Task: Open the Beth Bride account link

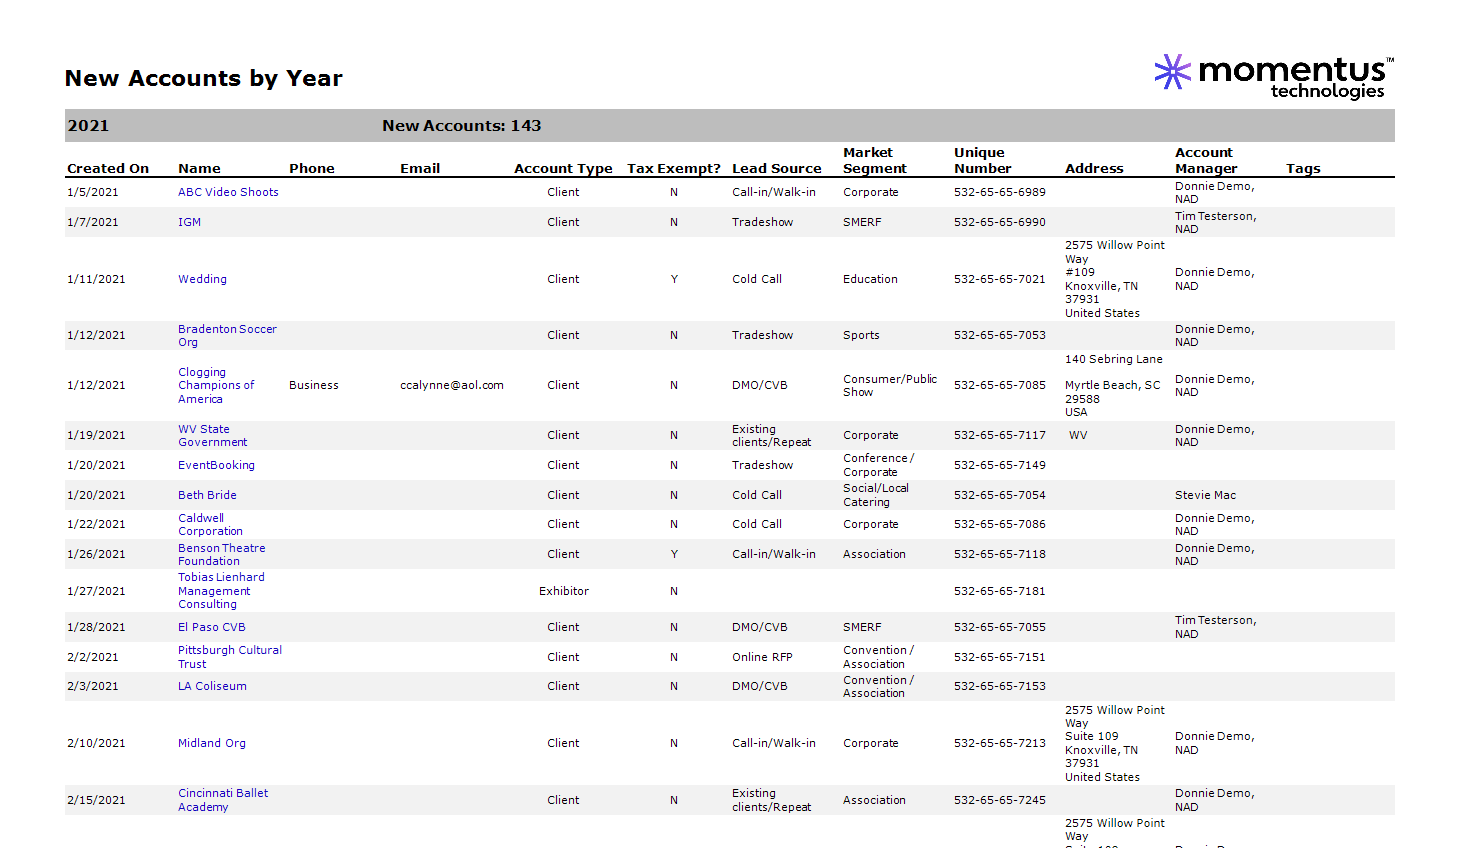Action: pos(207,495)
